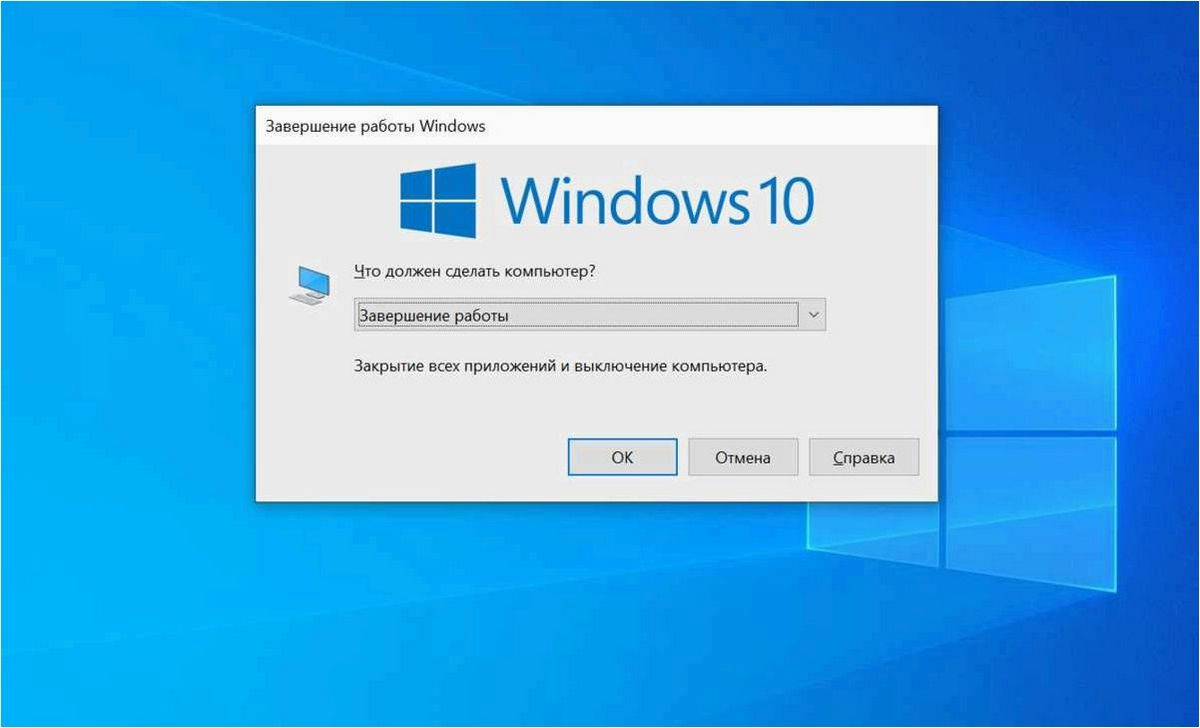Confirm shutdown with the OK button
Viewport: 1200px width, 728px height.
coord(622,457)
